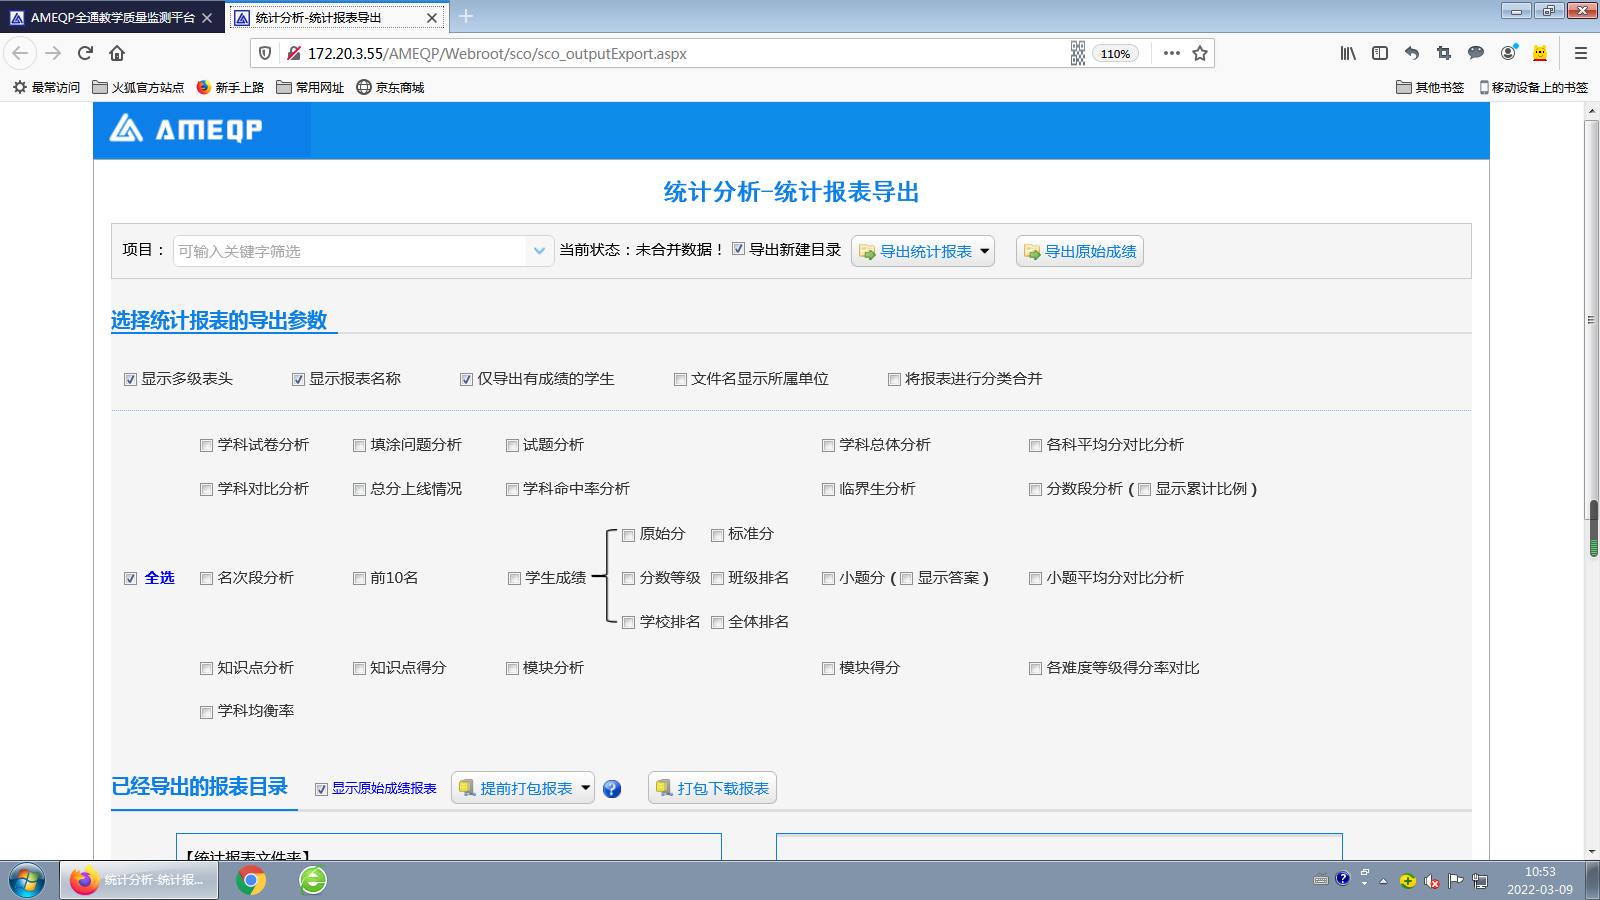This screenshot has width=1600, height=900.
Task: Open the Firefox library icon
Action: 1348,53
